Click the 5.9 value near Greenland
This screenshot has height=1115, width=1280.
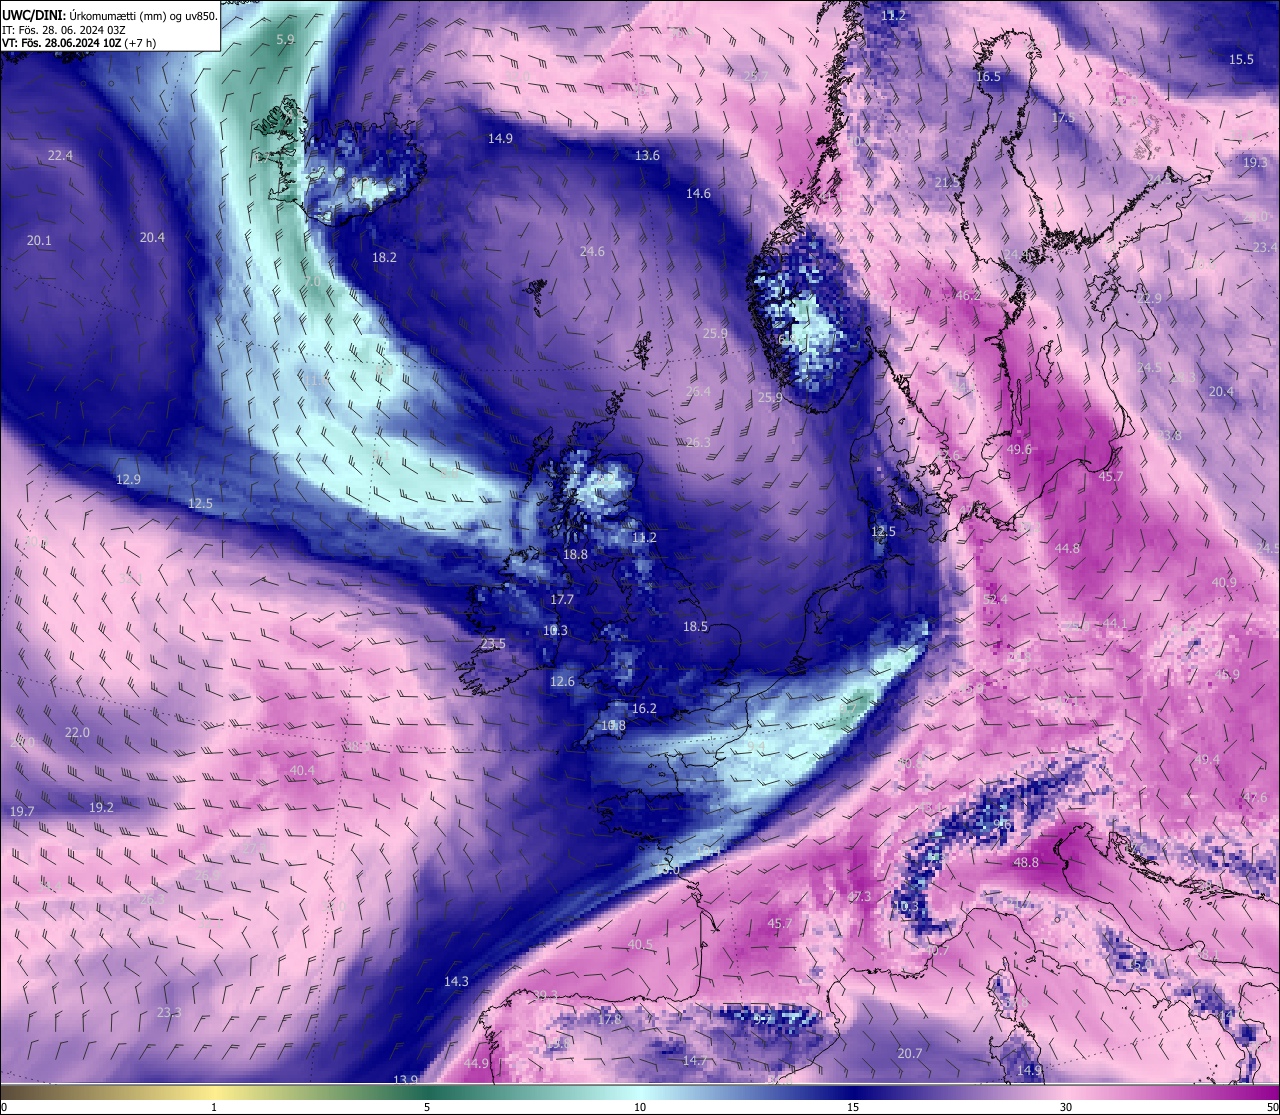coord(285,39)
